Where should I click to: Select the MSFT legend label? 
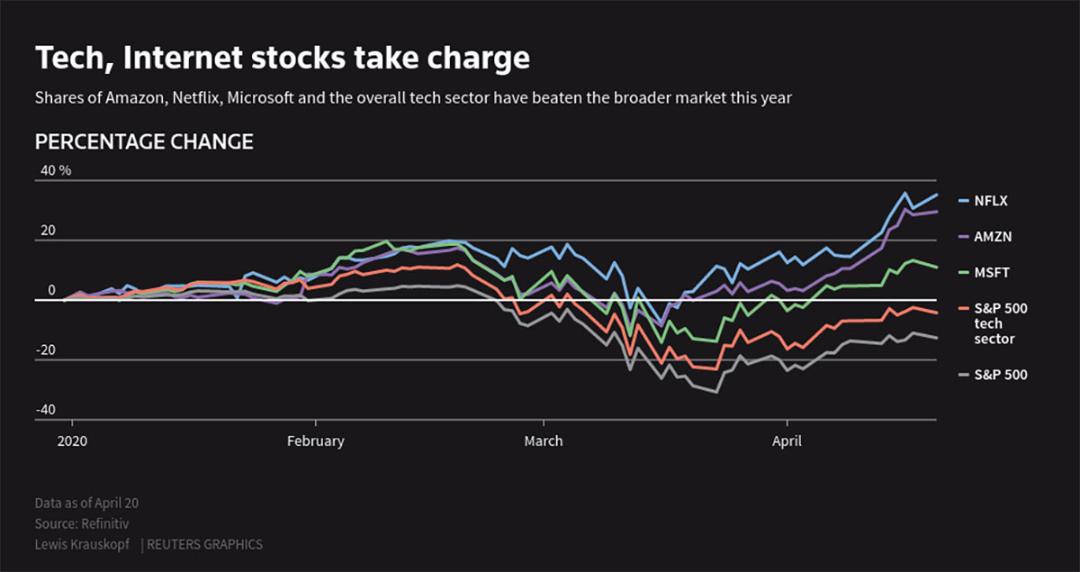992,273
